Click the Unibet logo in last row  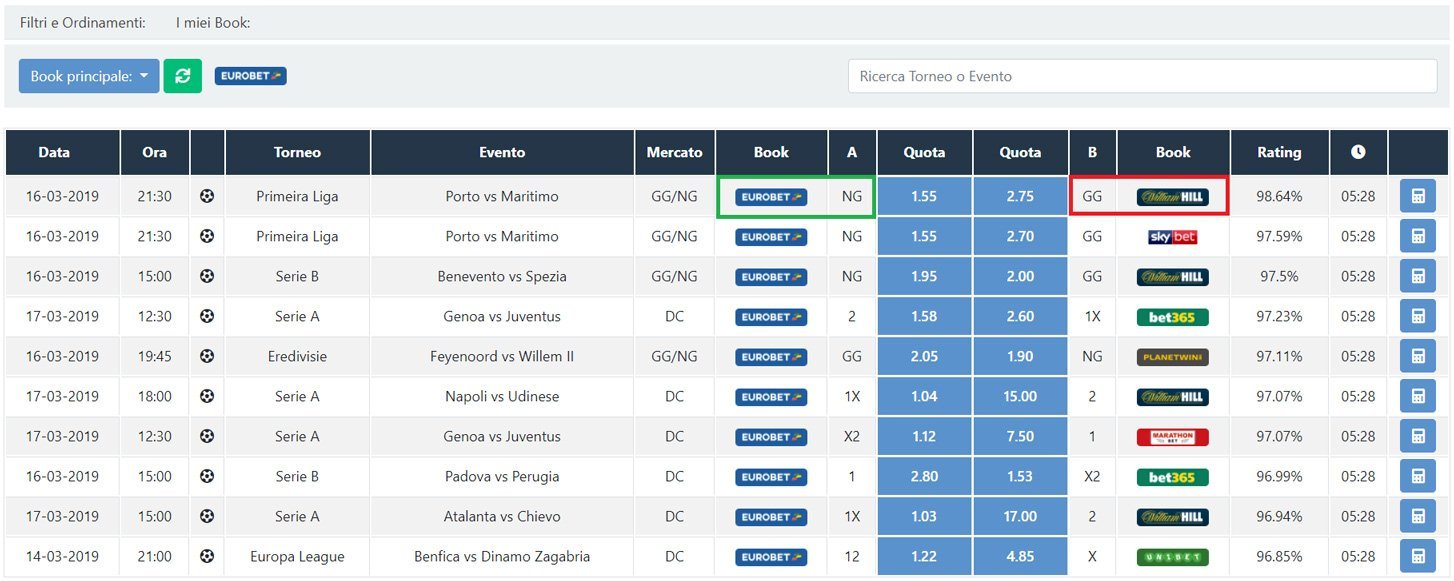point(1172,557)
